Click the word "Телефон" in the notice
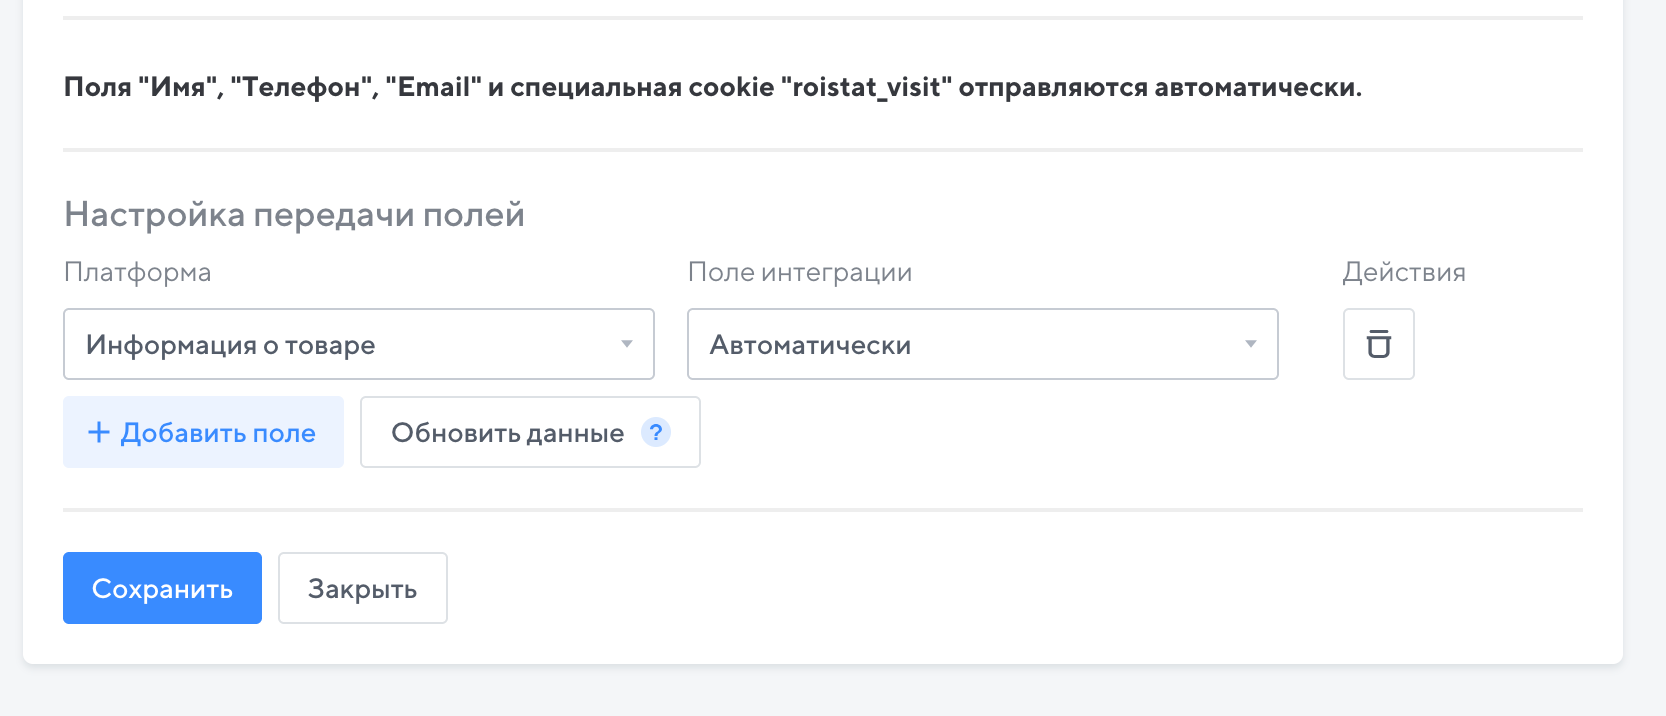The width and height of the screenshot is (1666, 716). click(301, 87)
